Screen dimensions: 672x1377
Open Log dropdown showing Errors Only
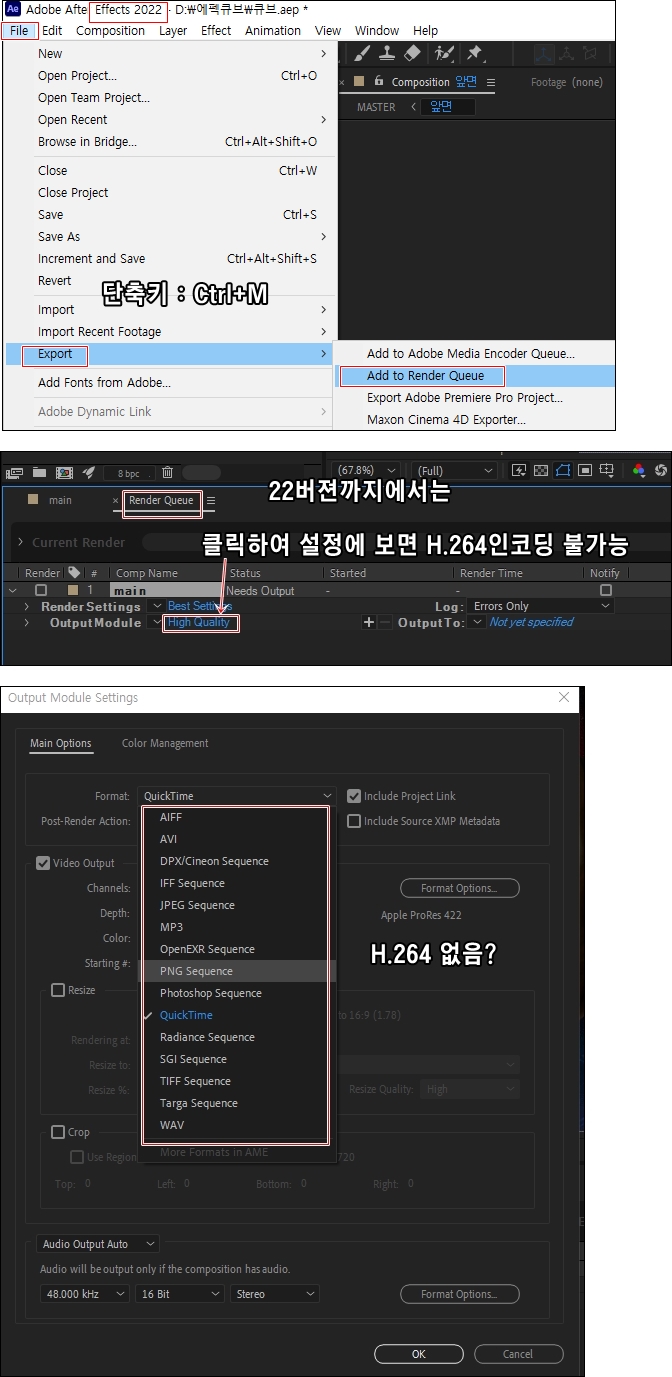[540, 606]
